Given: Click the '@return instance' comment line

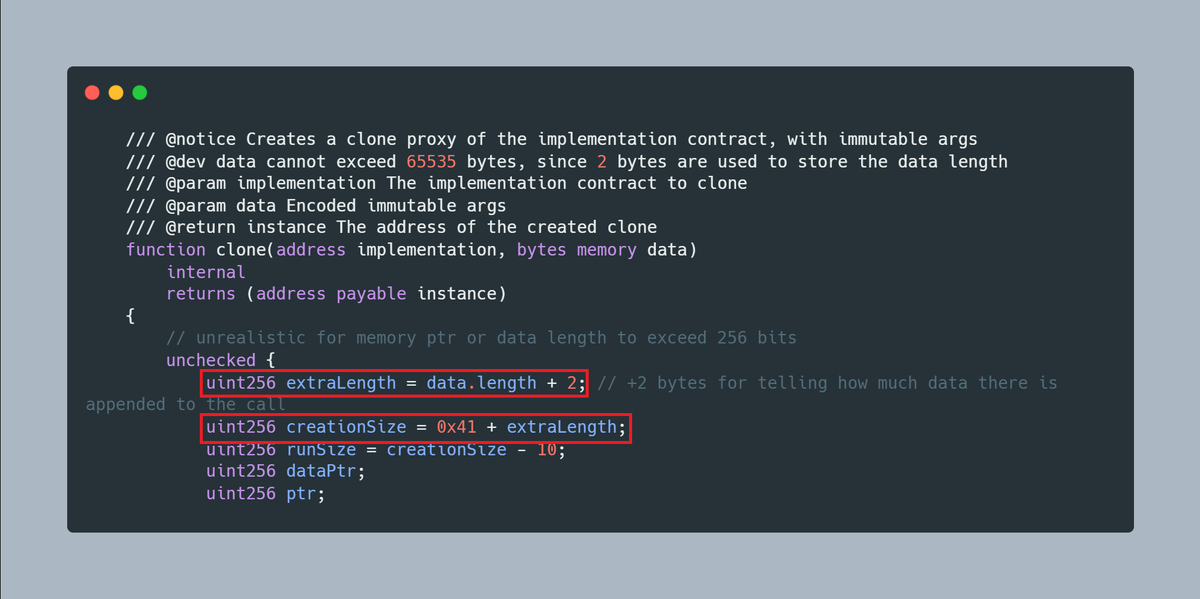Looking at the screenshot, I should (x=391, y=228).
